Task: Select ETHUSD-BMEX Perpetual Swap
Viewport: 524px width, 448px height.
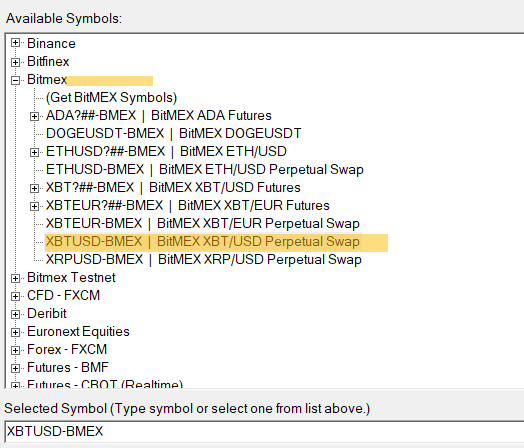Action: click(x=205, y=170)
